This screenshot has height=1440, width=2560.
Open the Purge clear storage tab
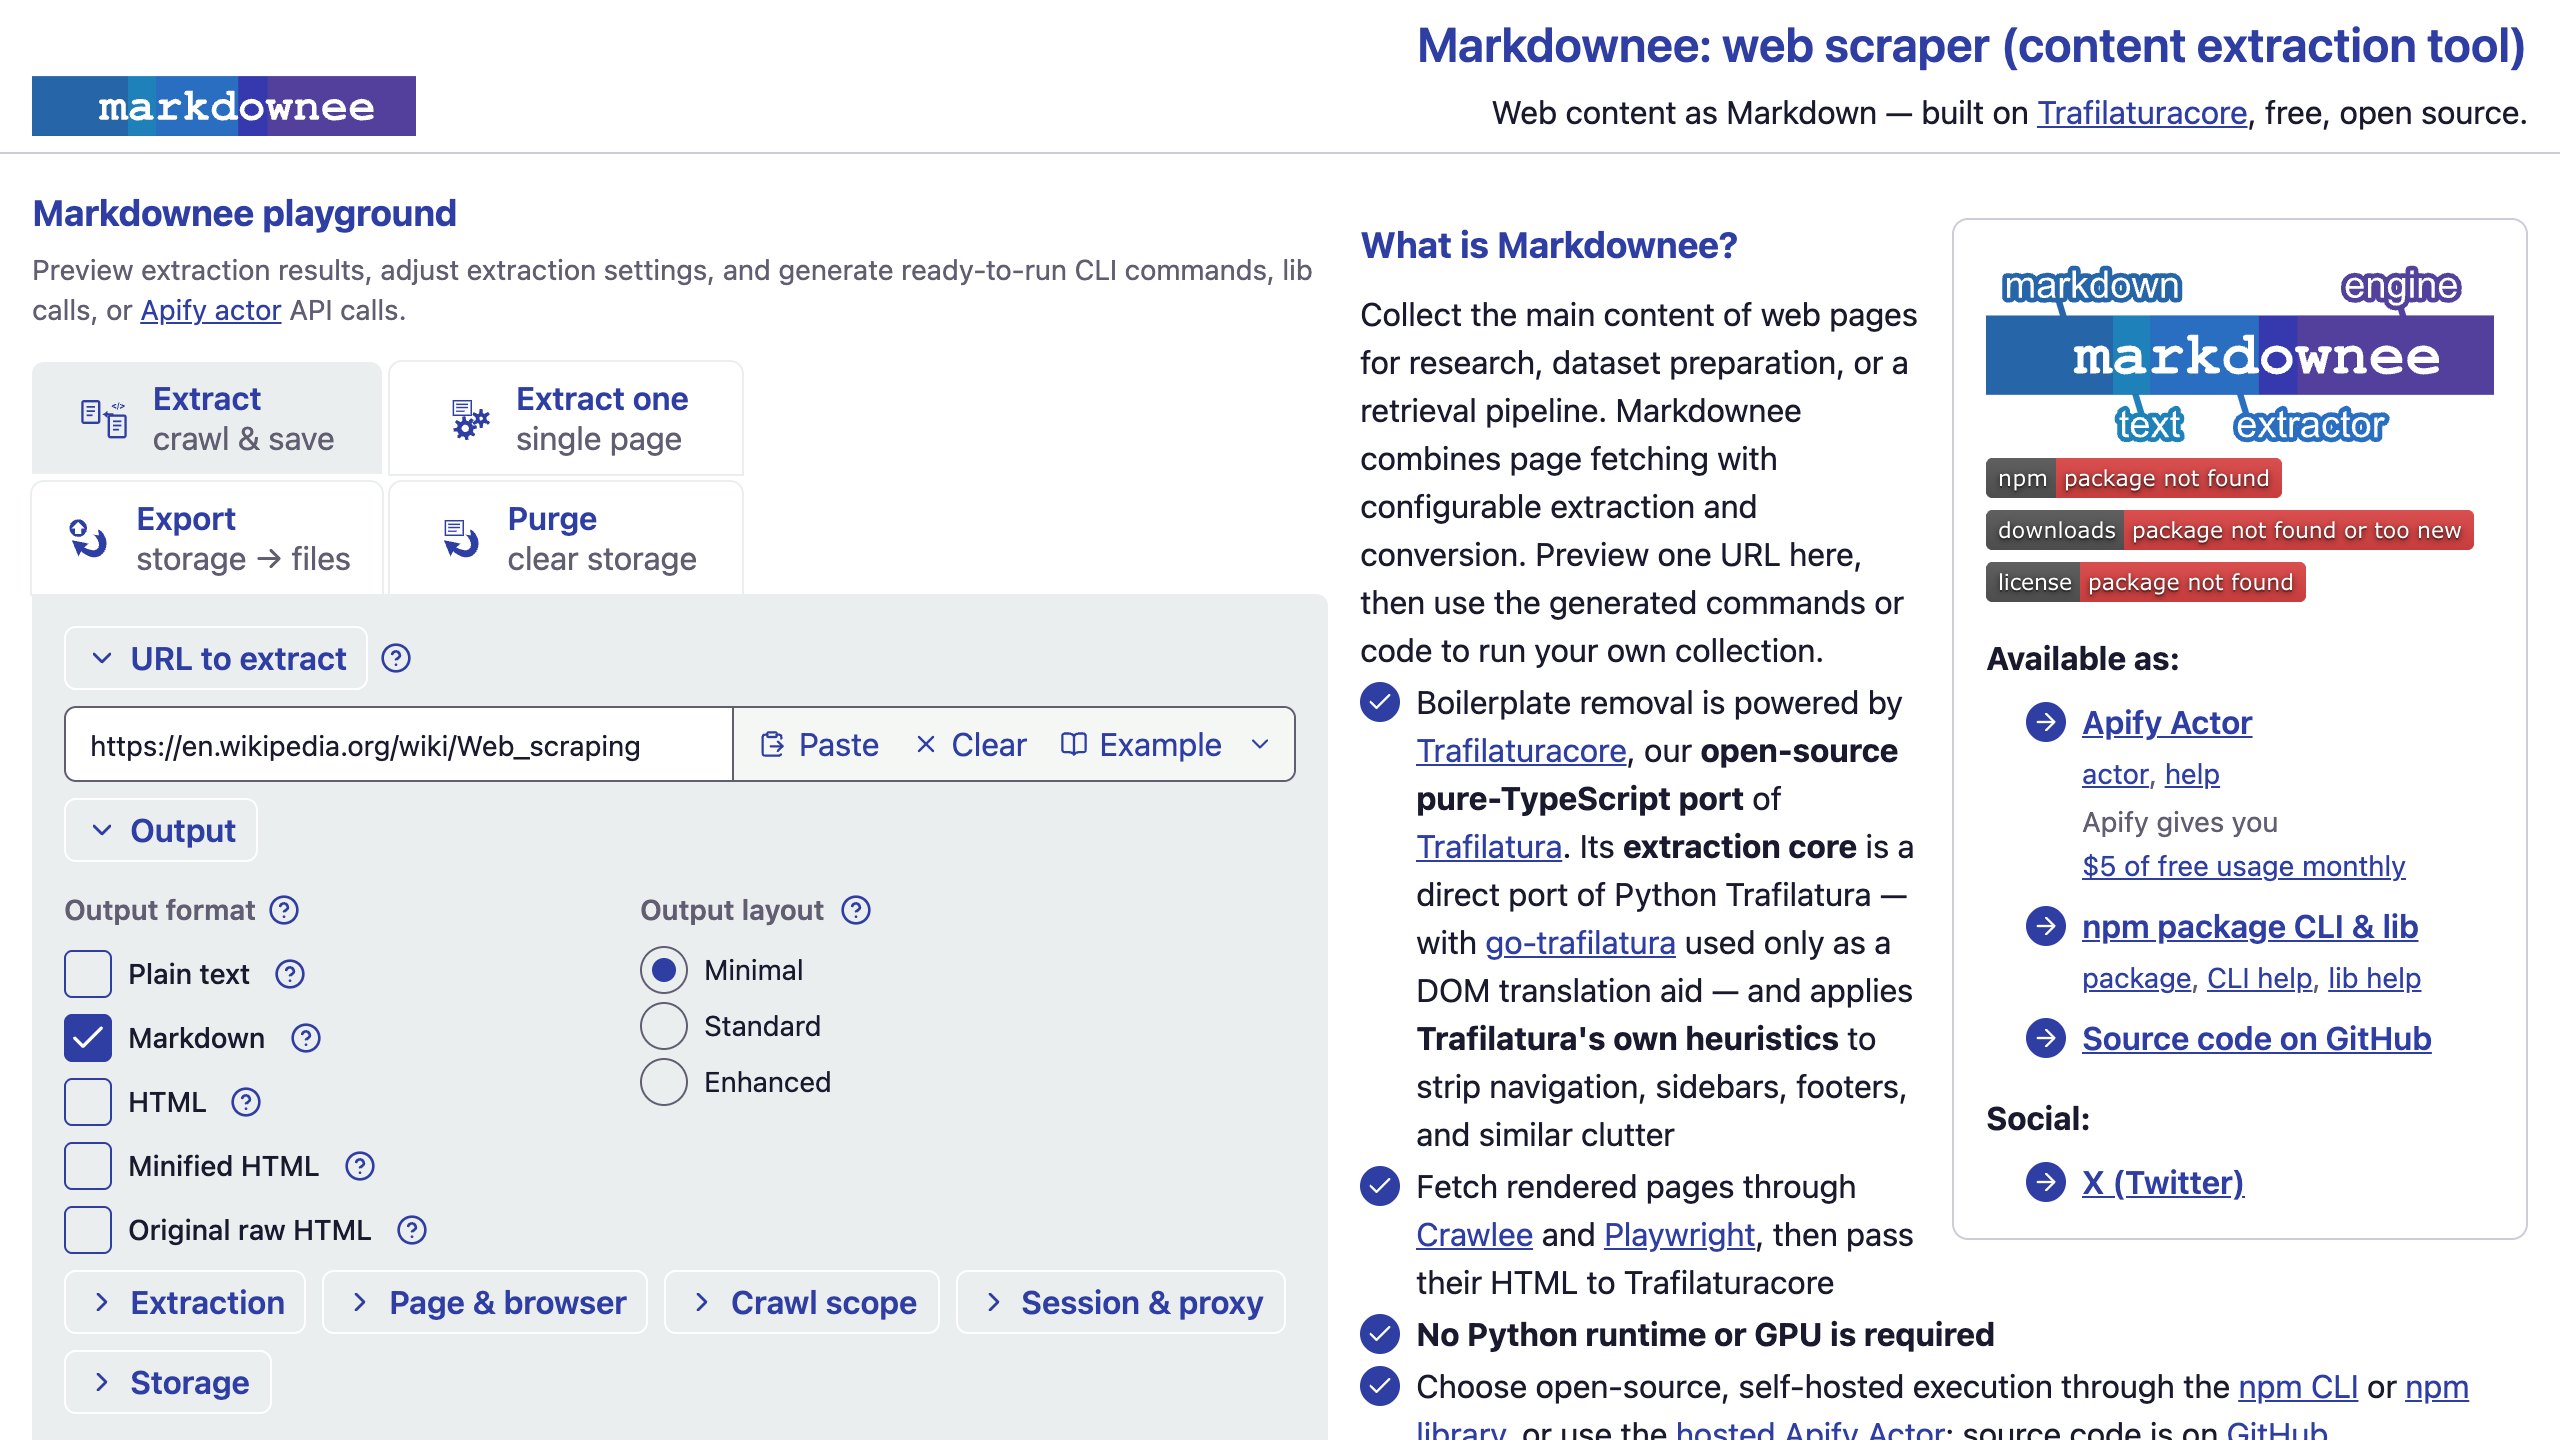coord(566,538)
